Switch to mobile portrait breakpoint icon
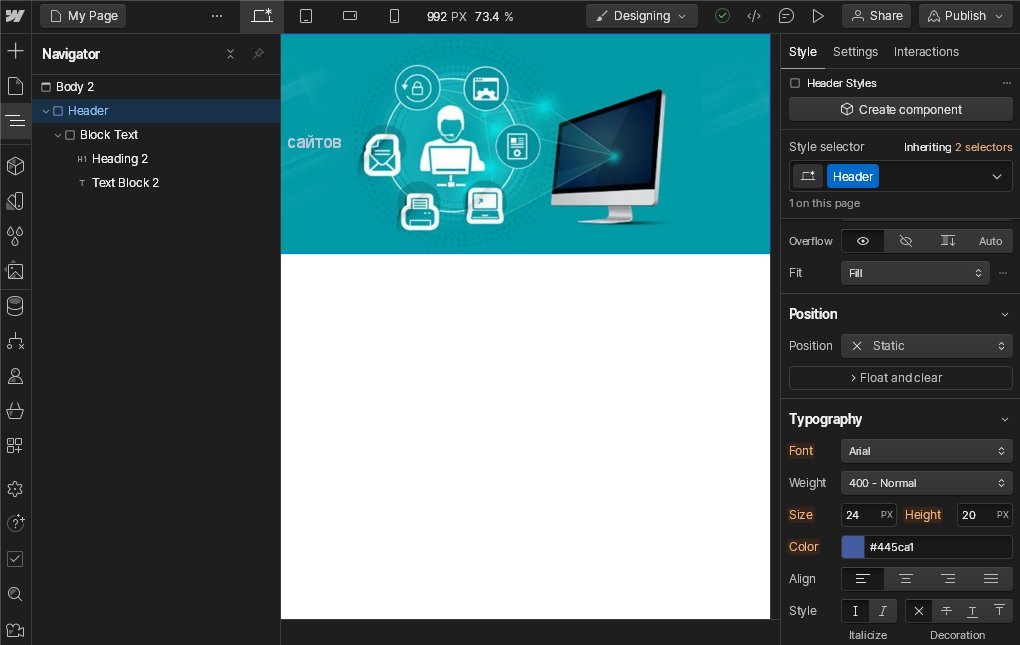Image resolution: width=1020 pixels, height=645 pixels. click(x=394, y=16)
